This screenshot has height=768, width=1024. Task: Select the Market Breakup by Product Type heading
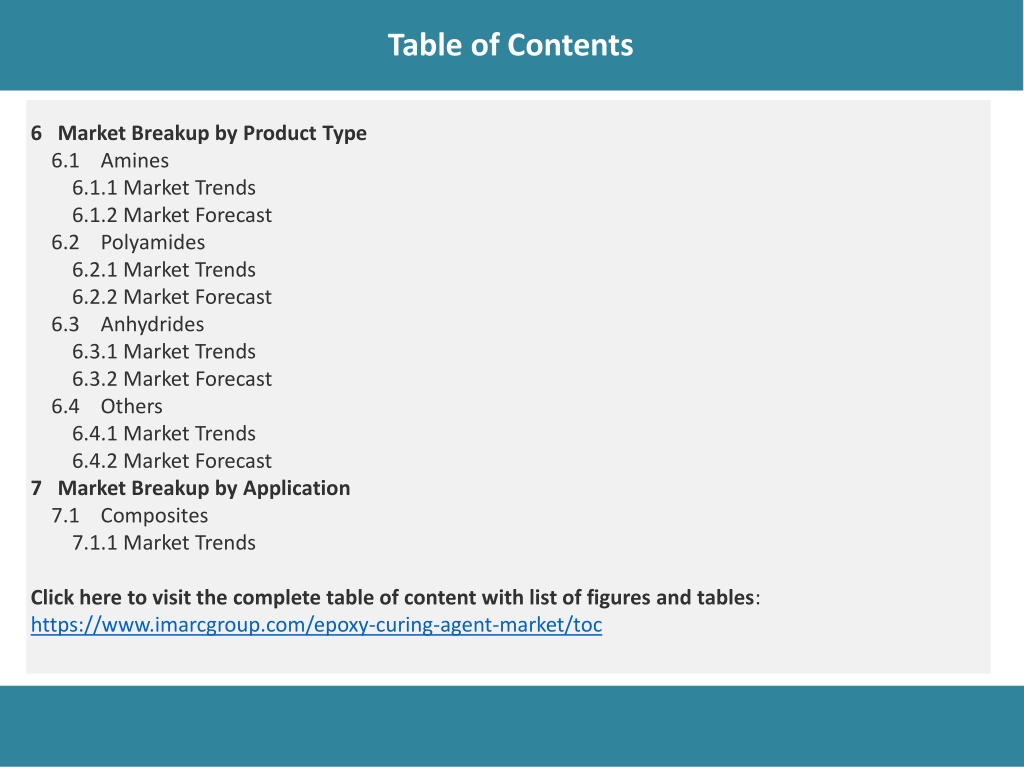199,133
